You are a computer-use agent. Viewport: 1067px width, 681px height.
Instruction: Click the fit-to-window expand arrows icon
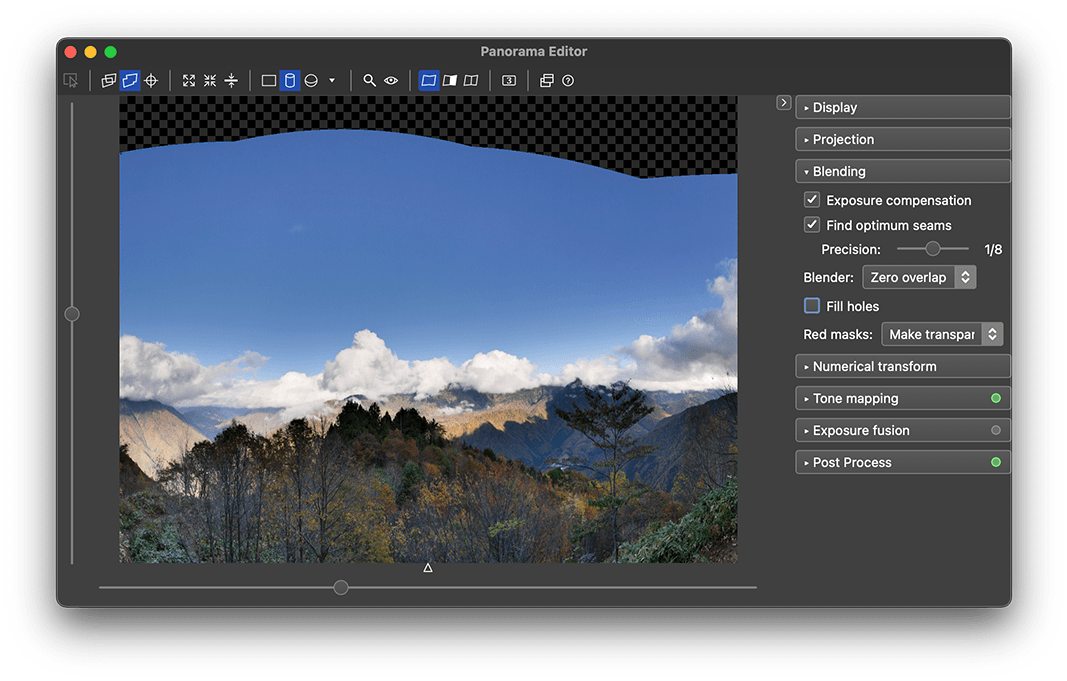(189, 81)
